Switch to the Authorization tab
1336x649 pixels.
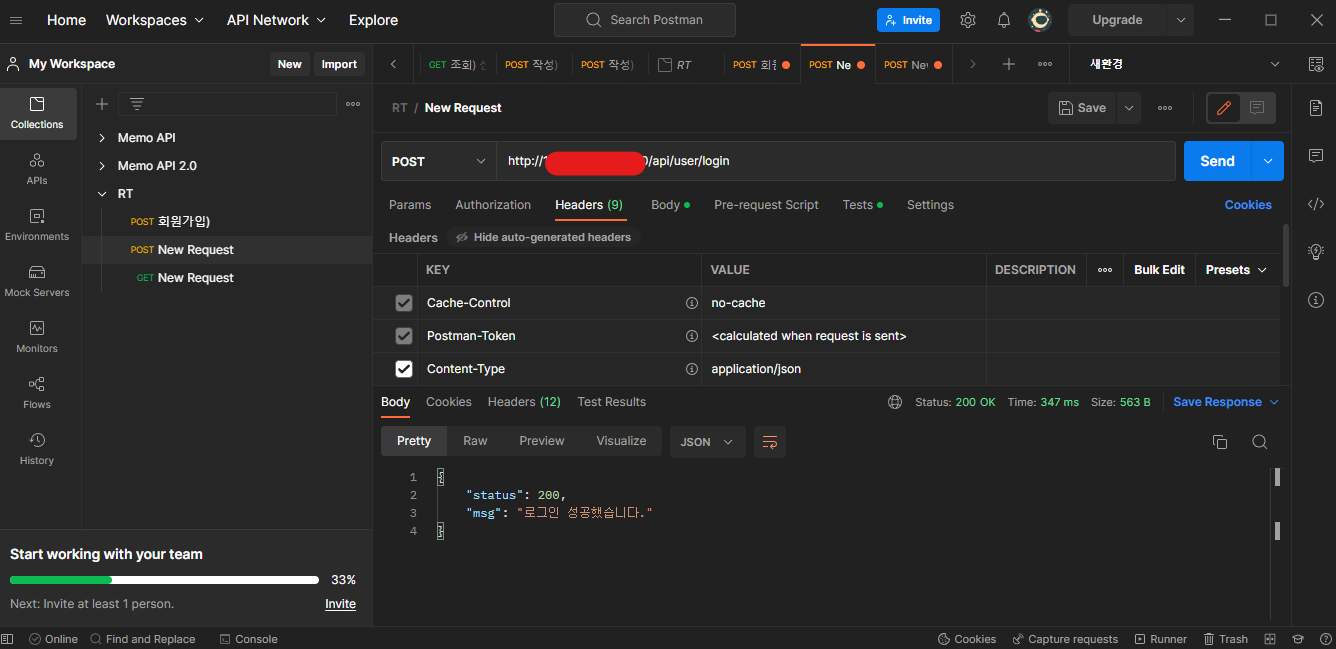click(493, 205)
